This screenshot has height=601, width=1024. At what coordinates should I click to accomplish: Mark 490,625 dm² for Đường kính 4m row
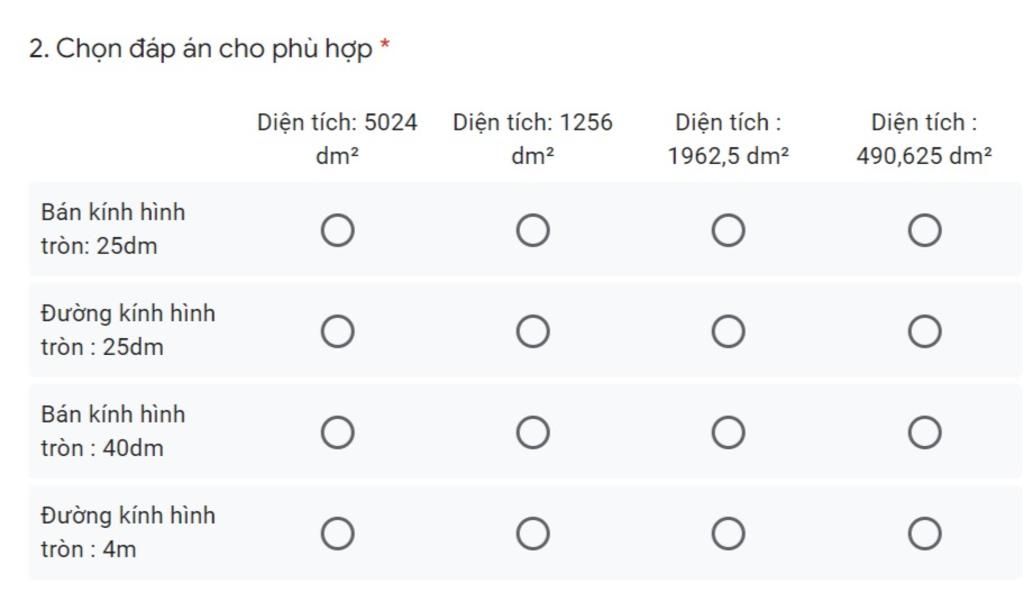pos(925,534)
